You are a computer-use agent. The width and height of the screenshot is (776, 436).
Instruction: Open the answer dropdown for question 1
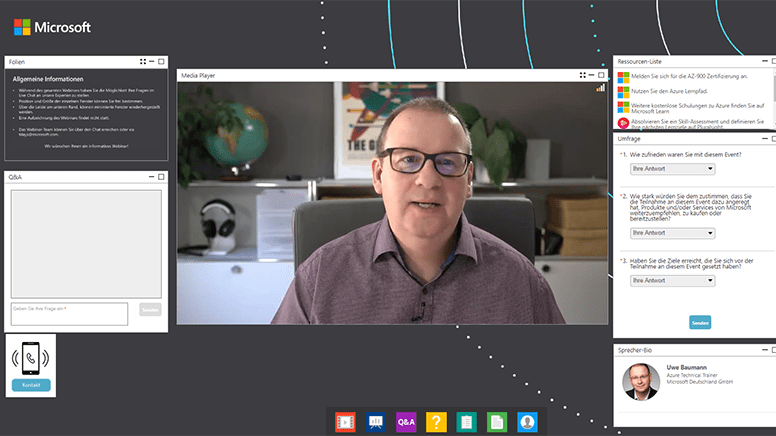tap(672, 170)
